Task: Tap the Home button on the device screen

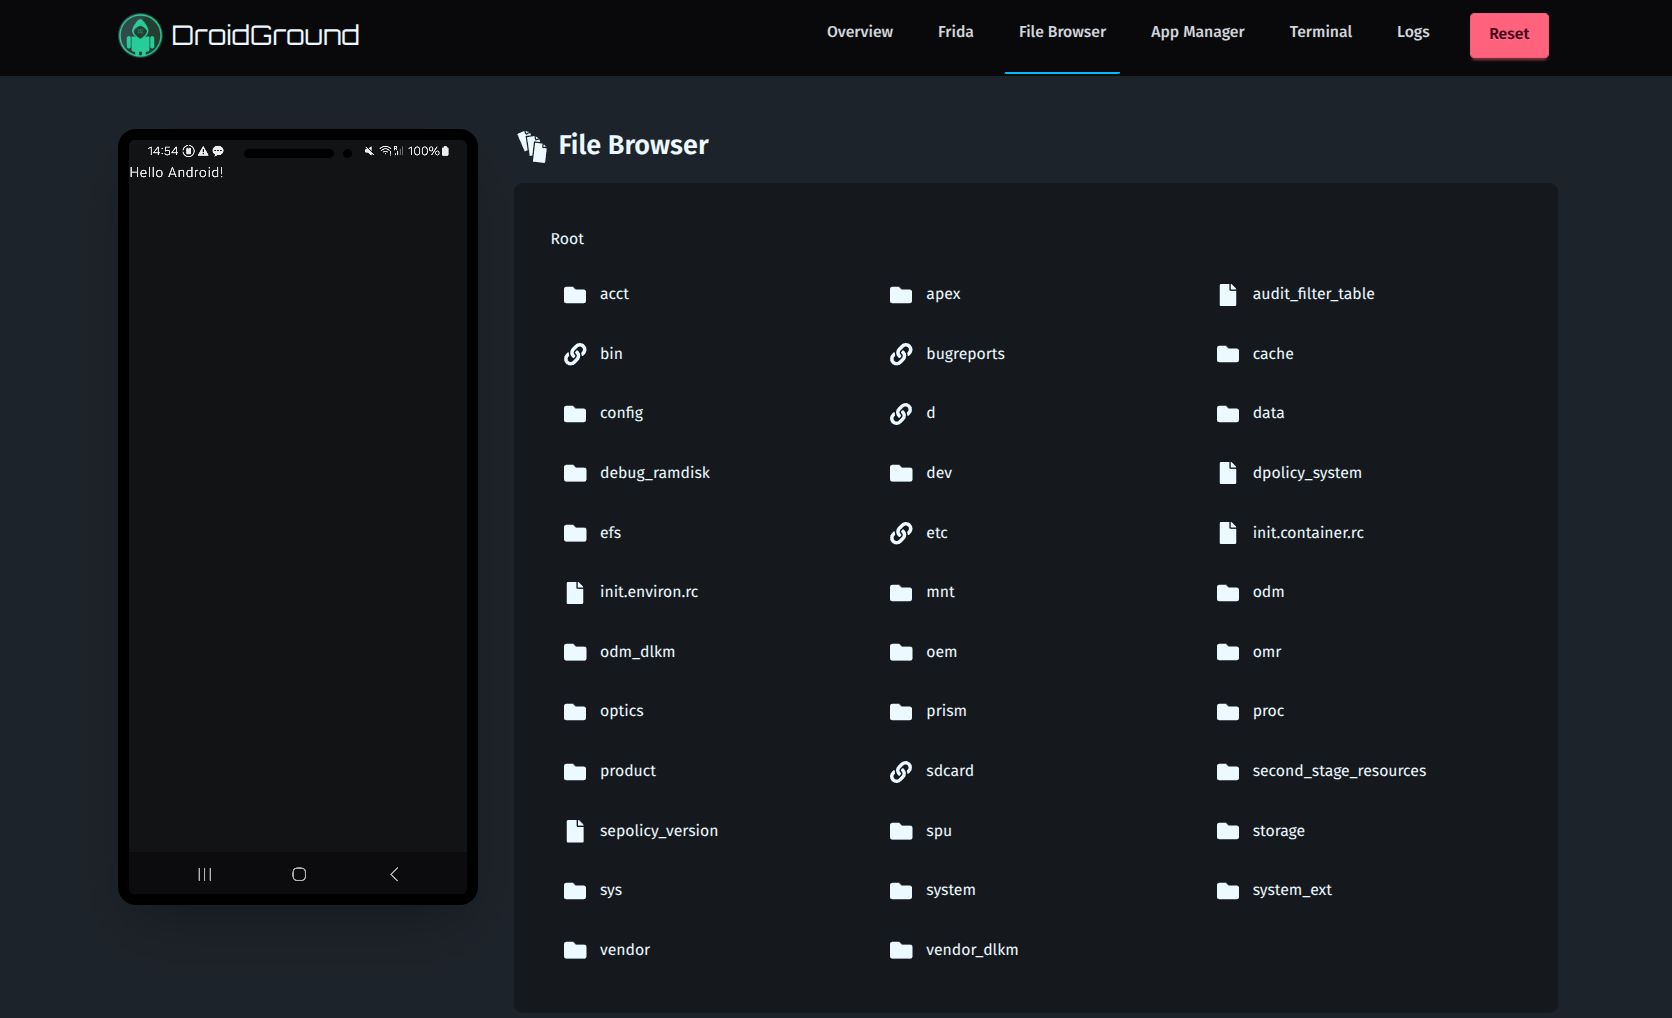Action: 297,873
